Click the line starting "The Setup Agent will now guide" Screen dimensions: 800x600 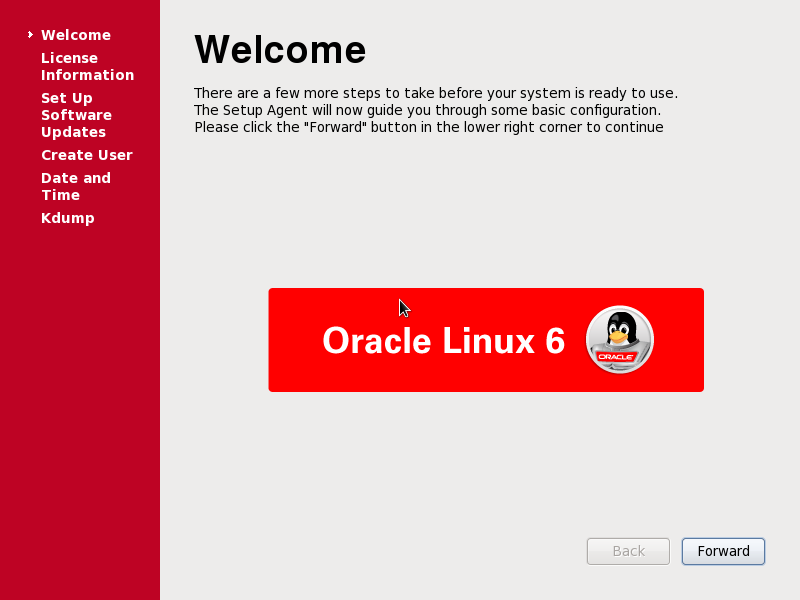(428, 110)
